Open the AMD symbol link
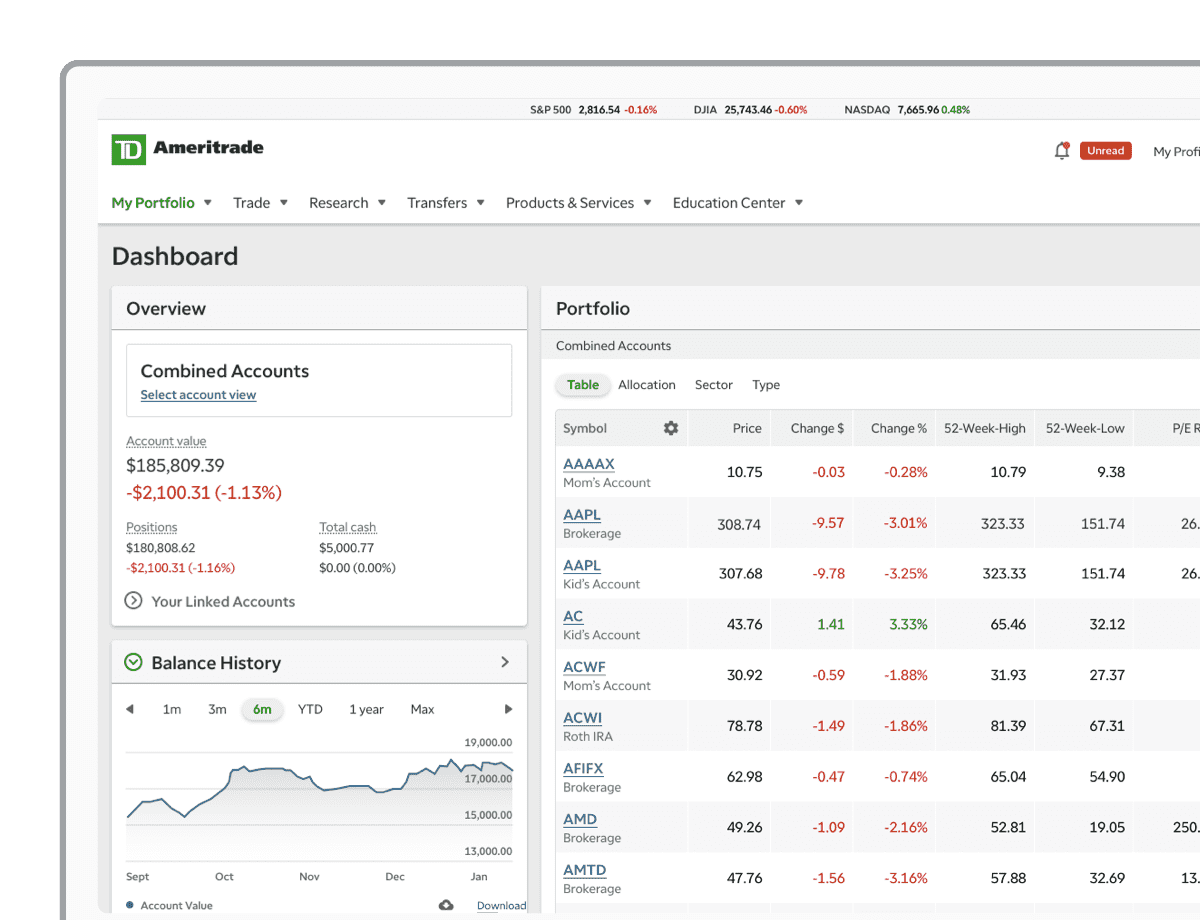 580,819
